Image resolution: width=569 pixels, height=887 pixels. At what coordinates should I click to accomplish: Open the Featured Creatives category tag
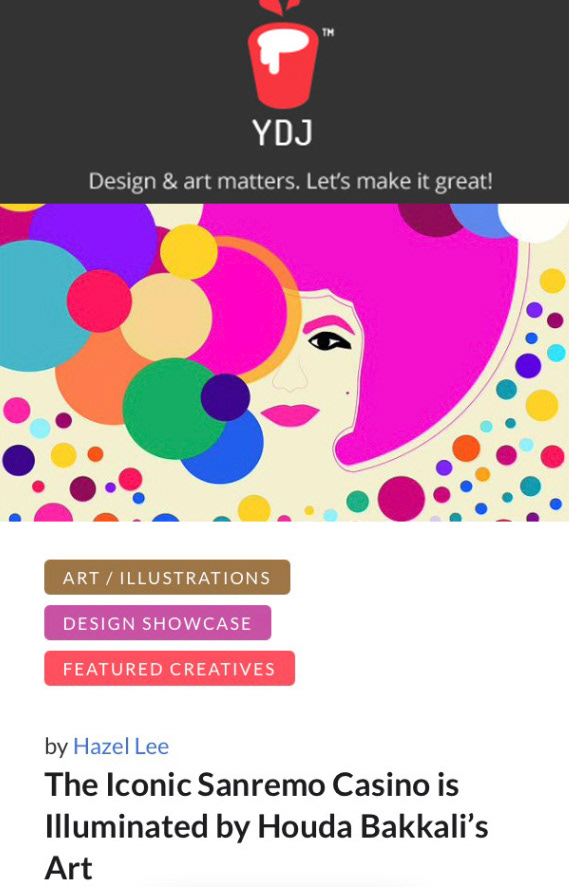pyautogui.click(x=169, y=669)
